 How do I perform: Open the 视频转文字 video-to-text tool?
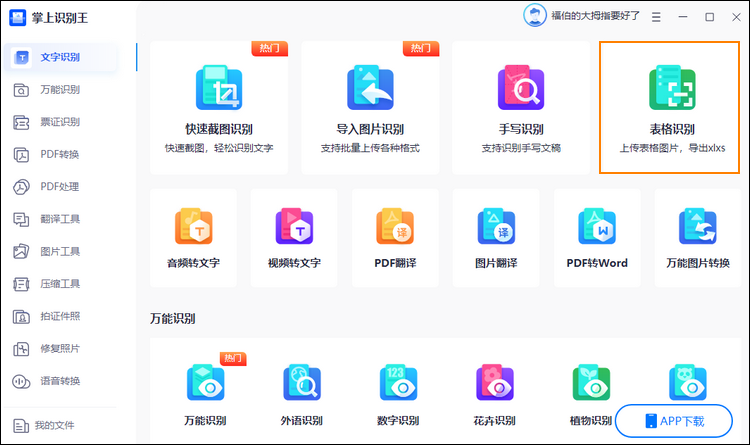click(294, 238)
